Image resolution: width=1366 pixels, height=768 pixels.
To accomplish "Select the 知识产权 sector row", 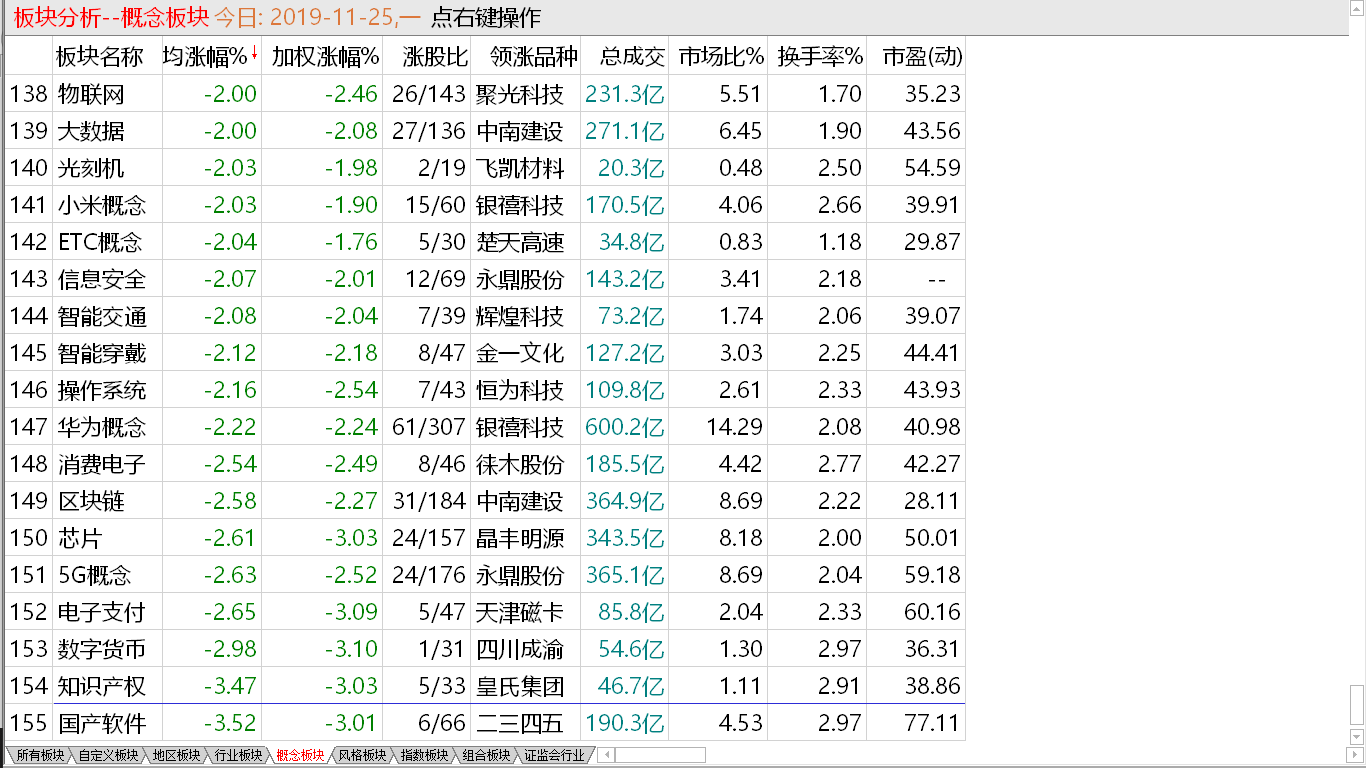I will (x=485, y=686).
